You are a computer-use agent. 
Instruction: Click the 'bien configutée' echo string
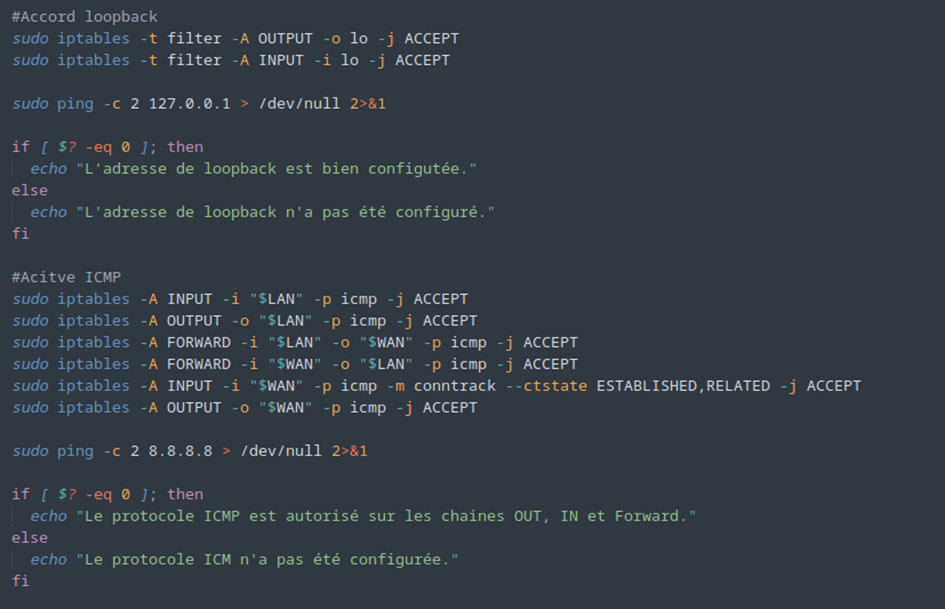tap(277, 169)
